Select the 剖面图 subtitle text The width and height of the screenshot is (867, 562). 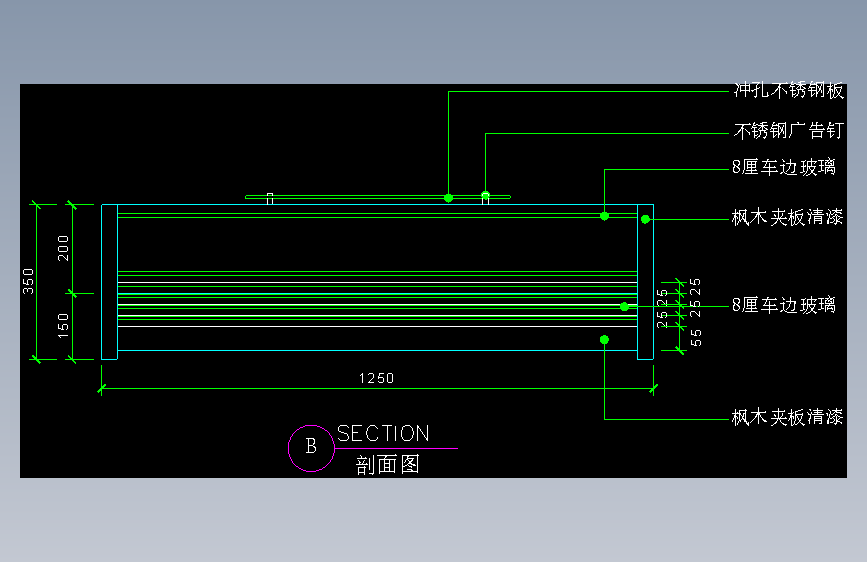coord(388,465)
